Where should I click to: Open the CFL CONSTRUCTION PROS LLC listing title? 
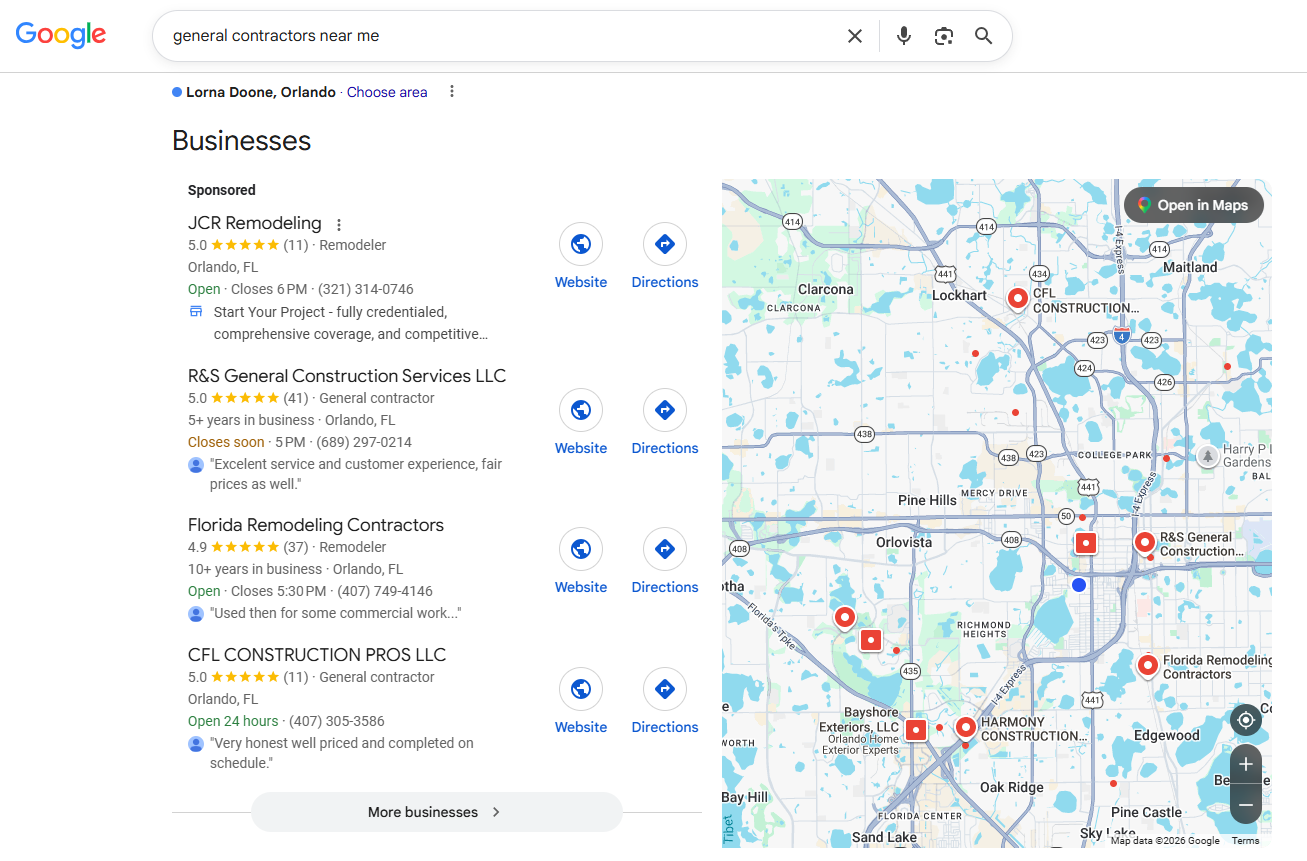[317, 655]
